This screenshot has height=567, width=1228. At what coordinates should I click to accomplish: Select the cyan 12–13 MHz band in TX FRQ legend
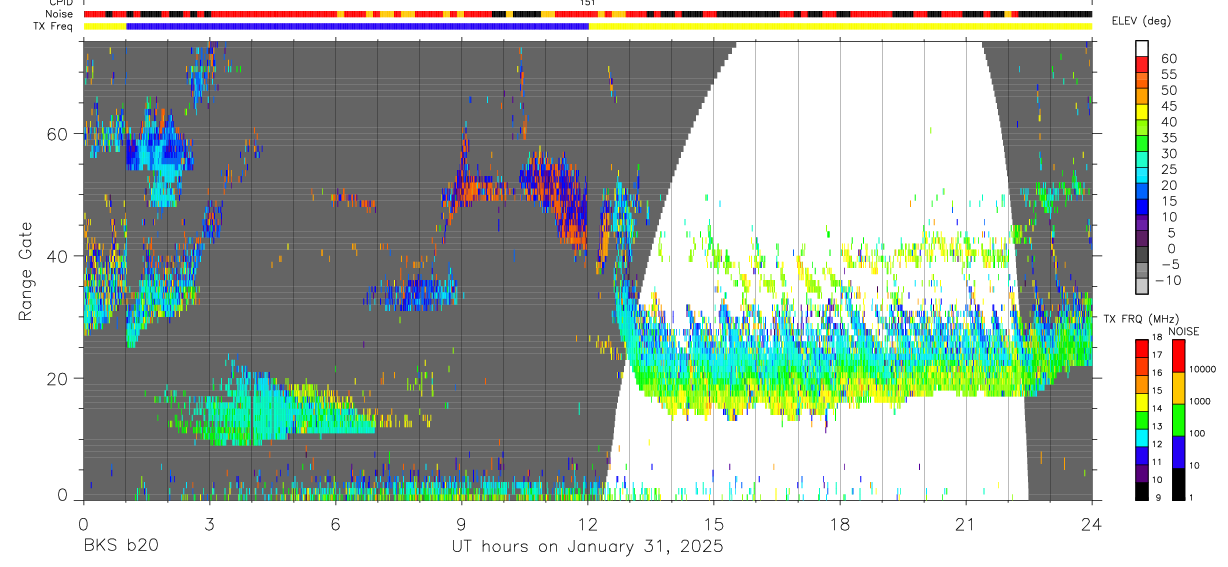(1141, 437)
